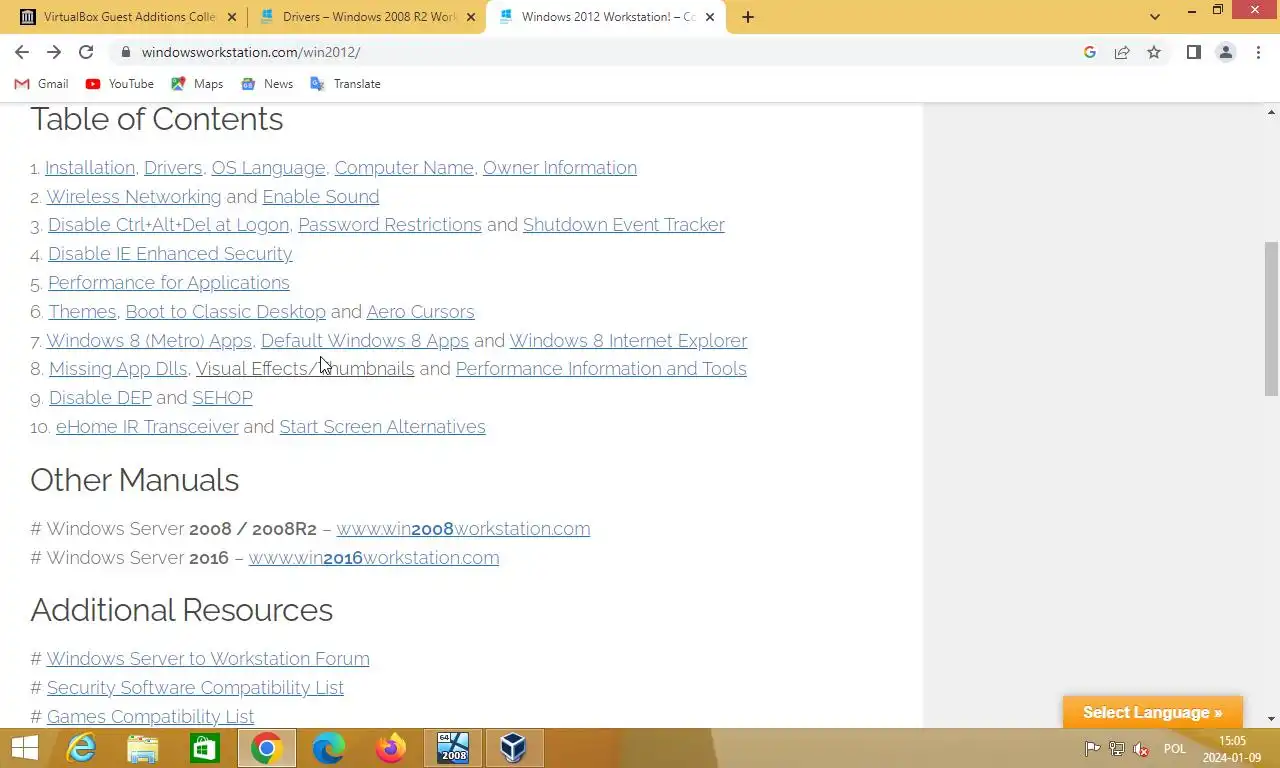Select the Windows 2012 Workstation tab
Screen dimensions: 1280x768
tap(605, 17)
